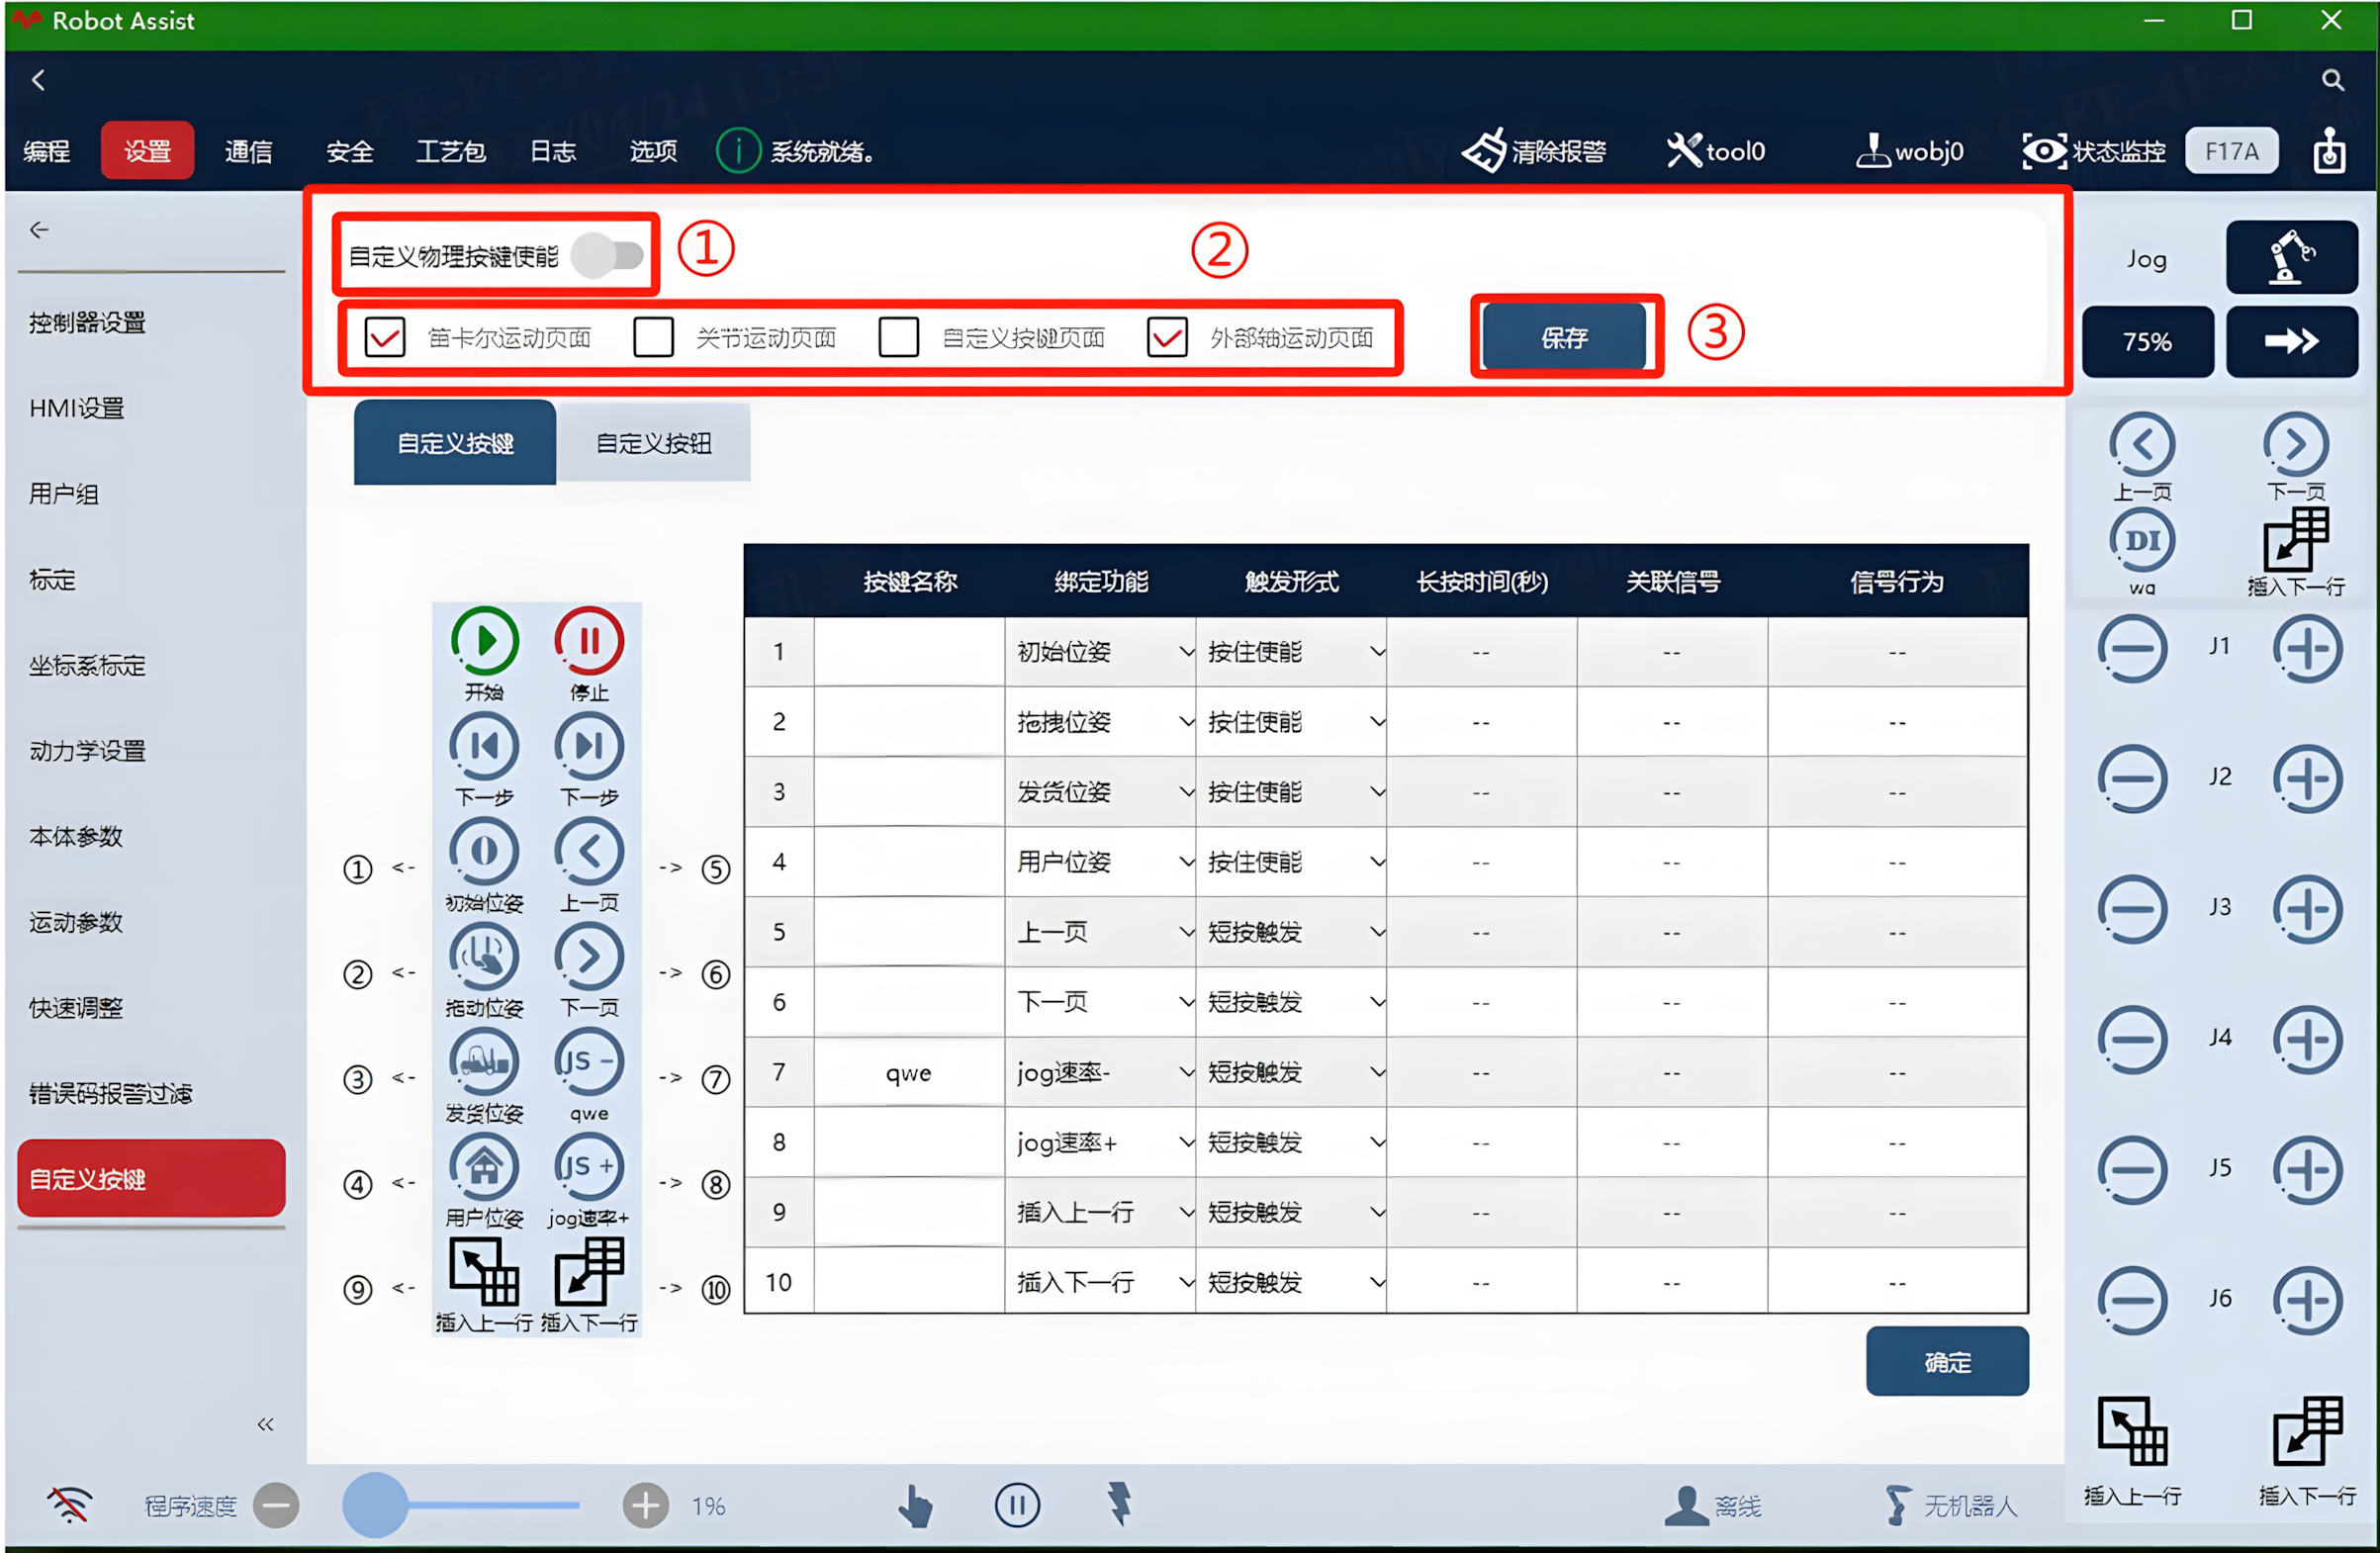Toggle the 自定义物理按键使能 switch
The image size is (2380, 1553).
[x=608, y=256]
